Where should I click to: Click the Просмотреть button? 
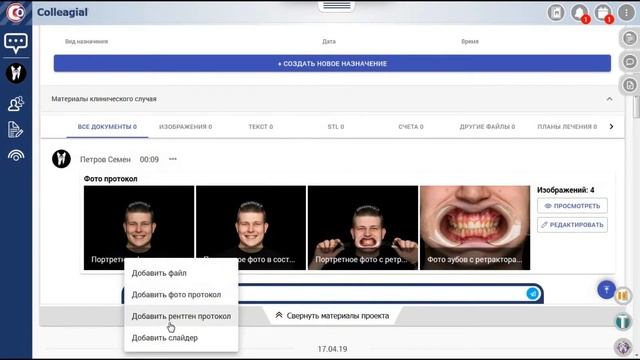(572, 206)
